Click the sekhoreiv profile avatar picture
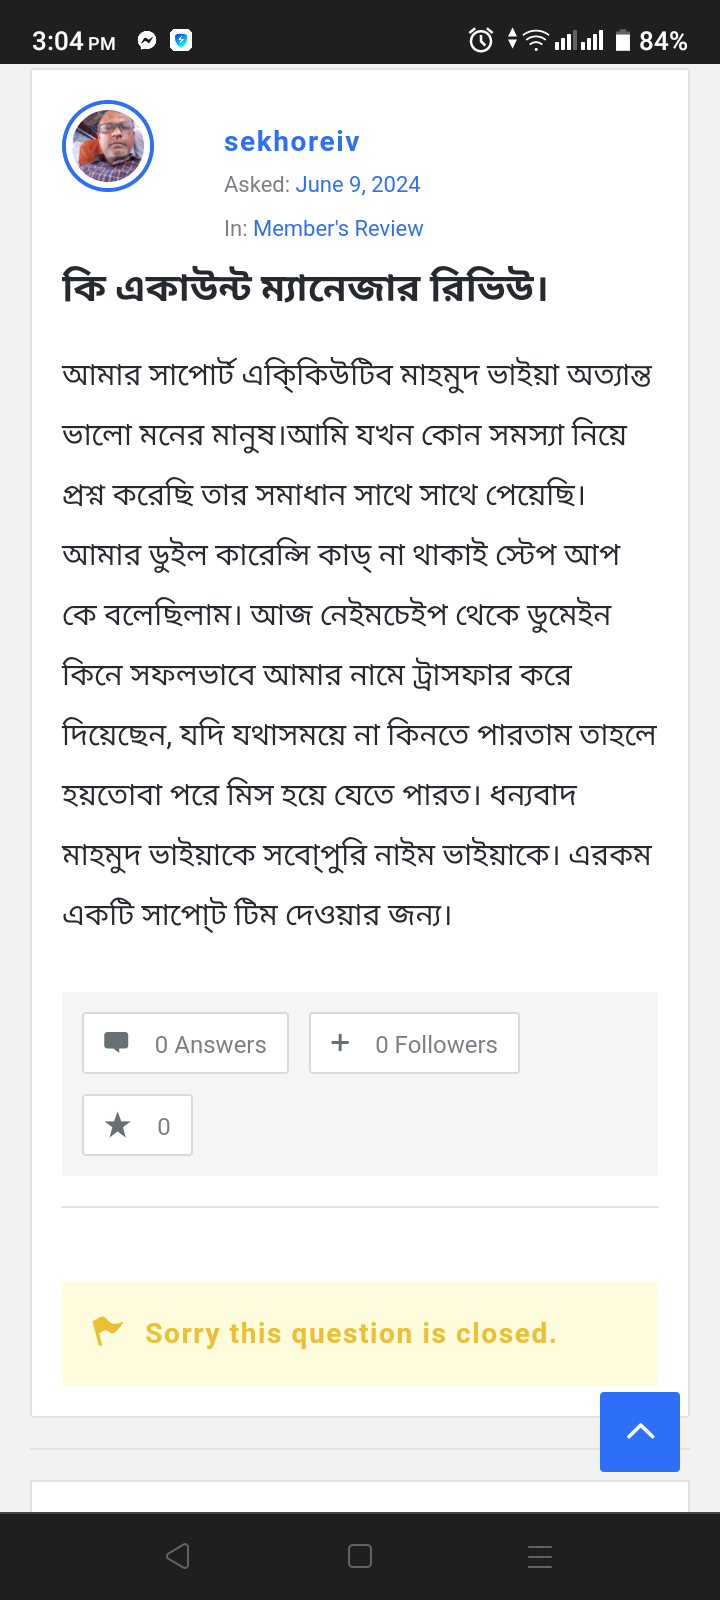 pyautogui.click(x=108, y=146)
